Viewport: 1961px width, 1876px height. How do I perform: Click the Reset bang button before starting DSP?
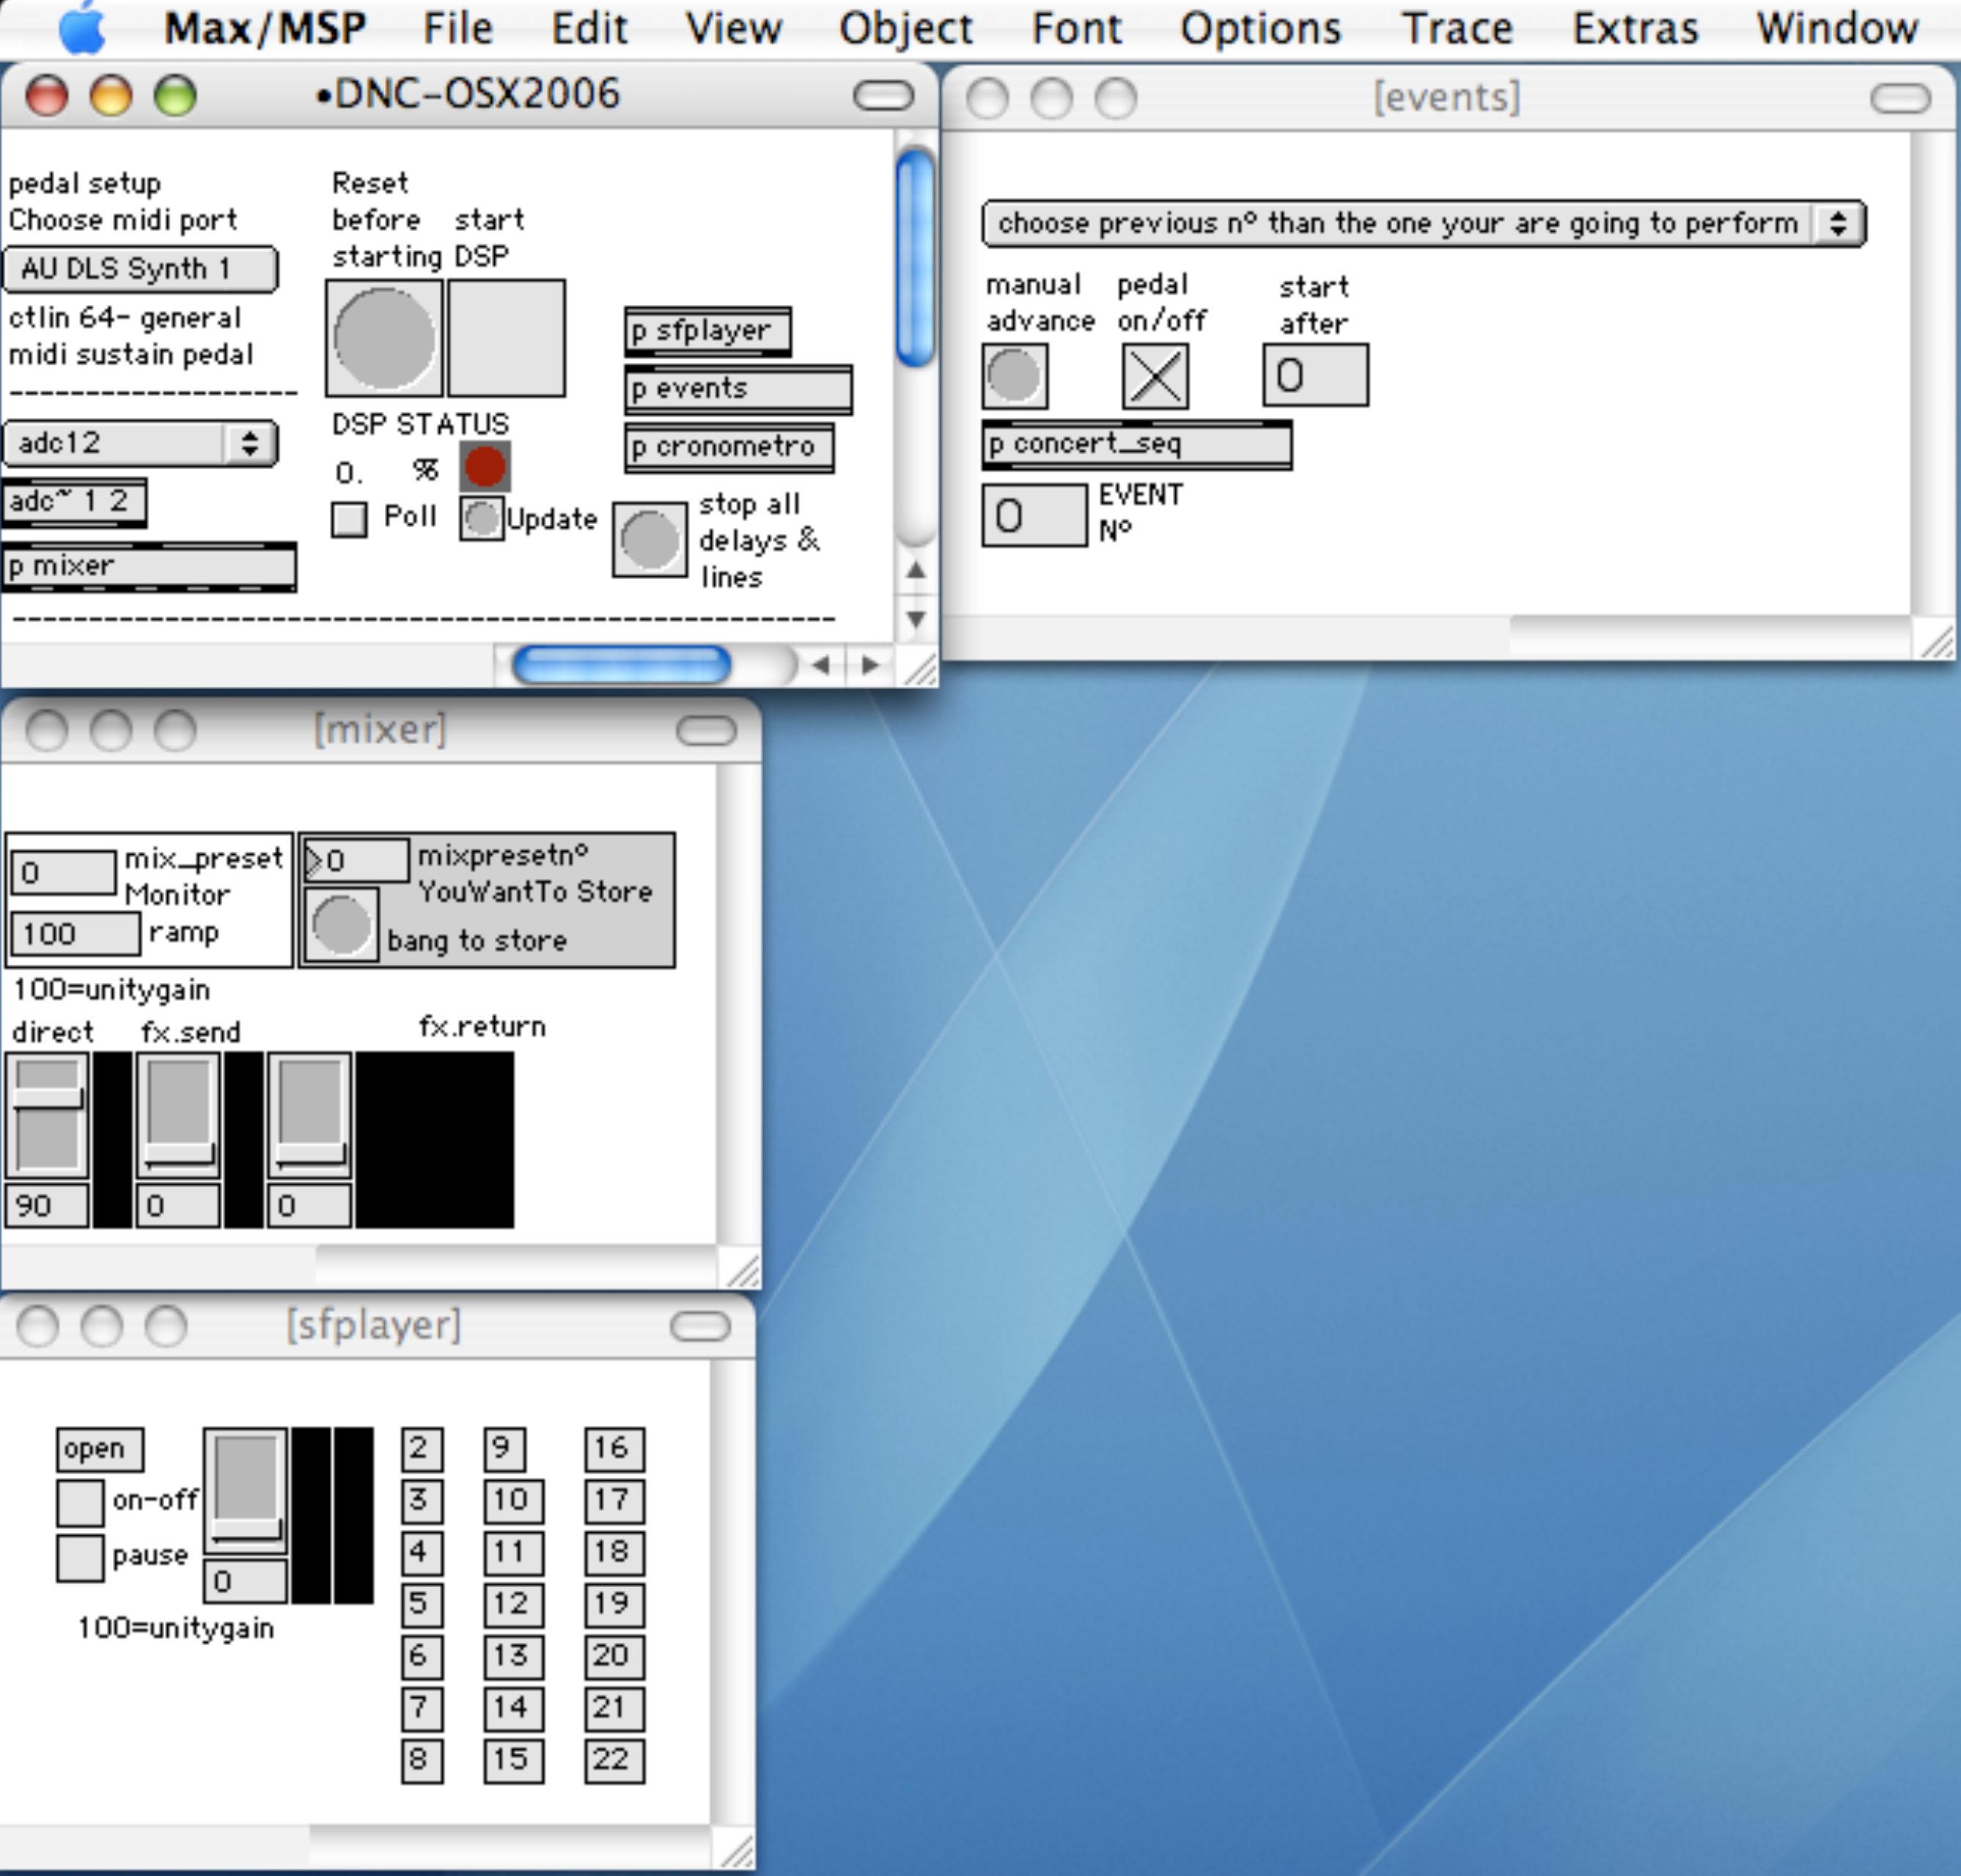point(384,338)
